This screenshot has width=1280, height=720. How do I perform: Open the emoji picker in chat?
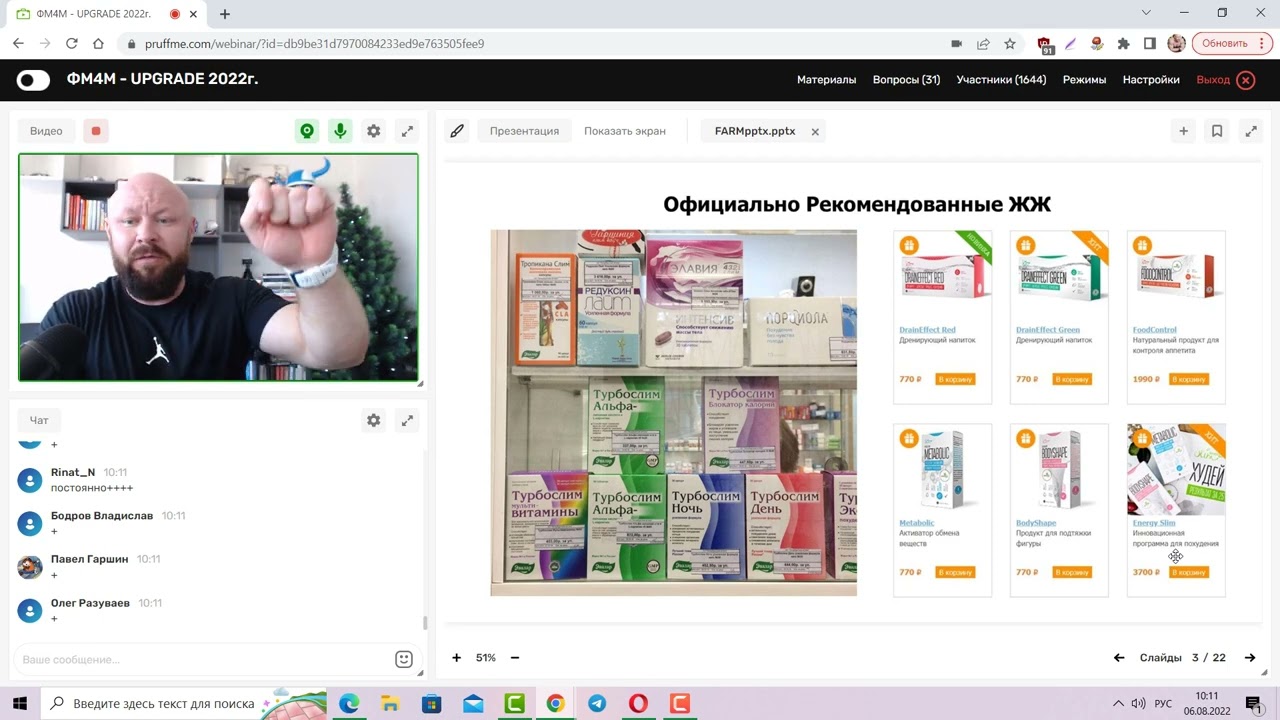coord(404,659)
